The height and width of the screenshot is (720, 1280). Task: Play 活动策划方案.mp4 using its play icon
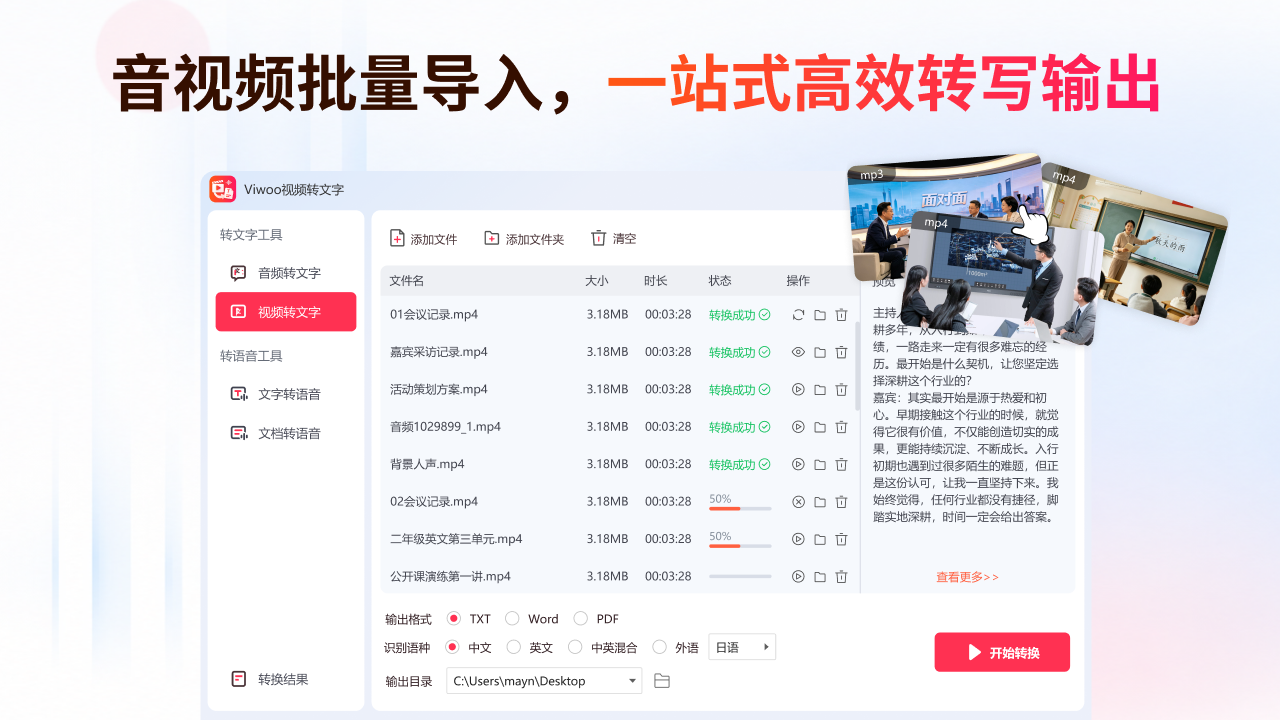pyautogui.click(x=798, y=390)
